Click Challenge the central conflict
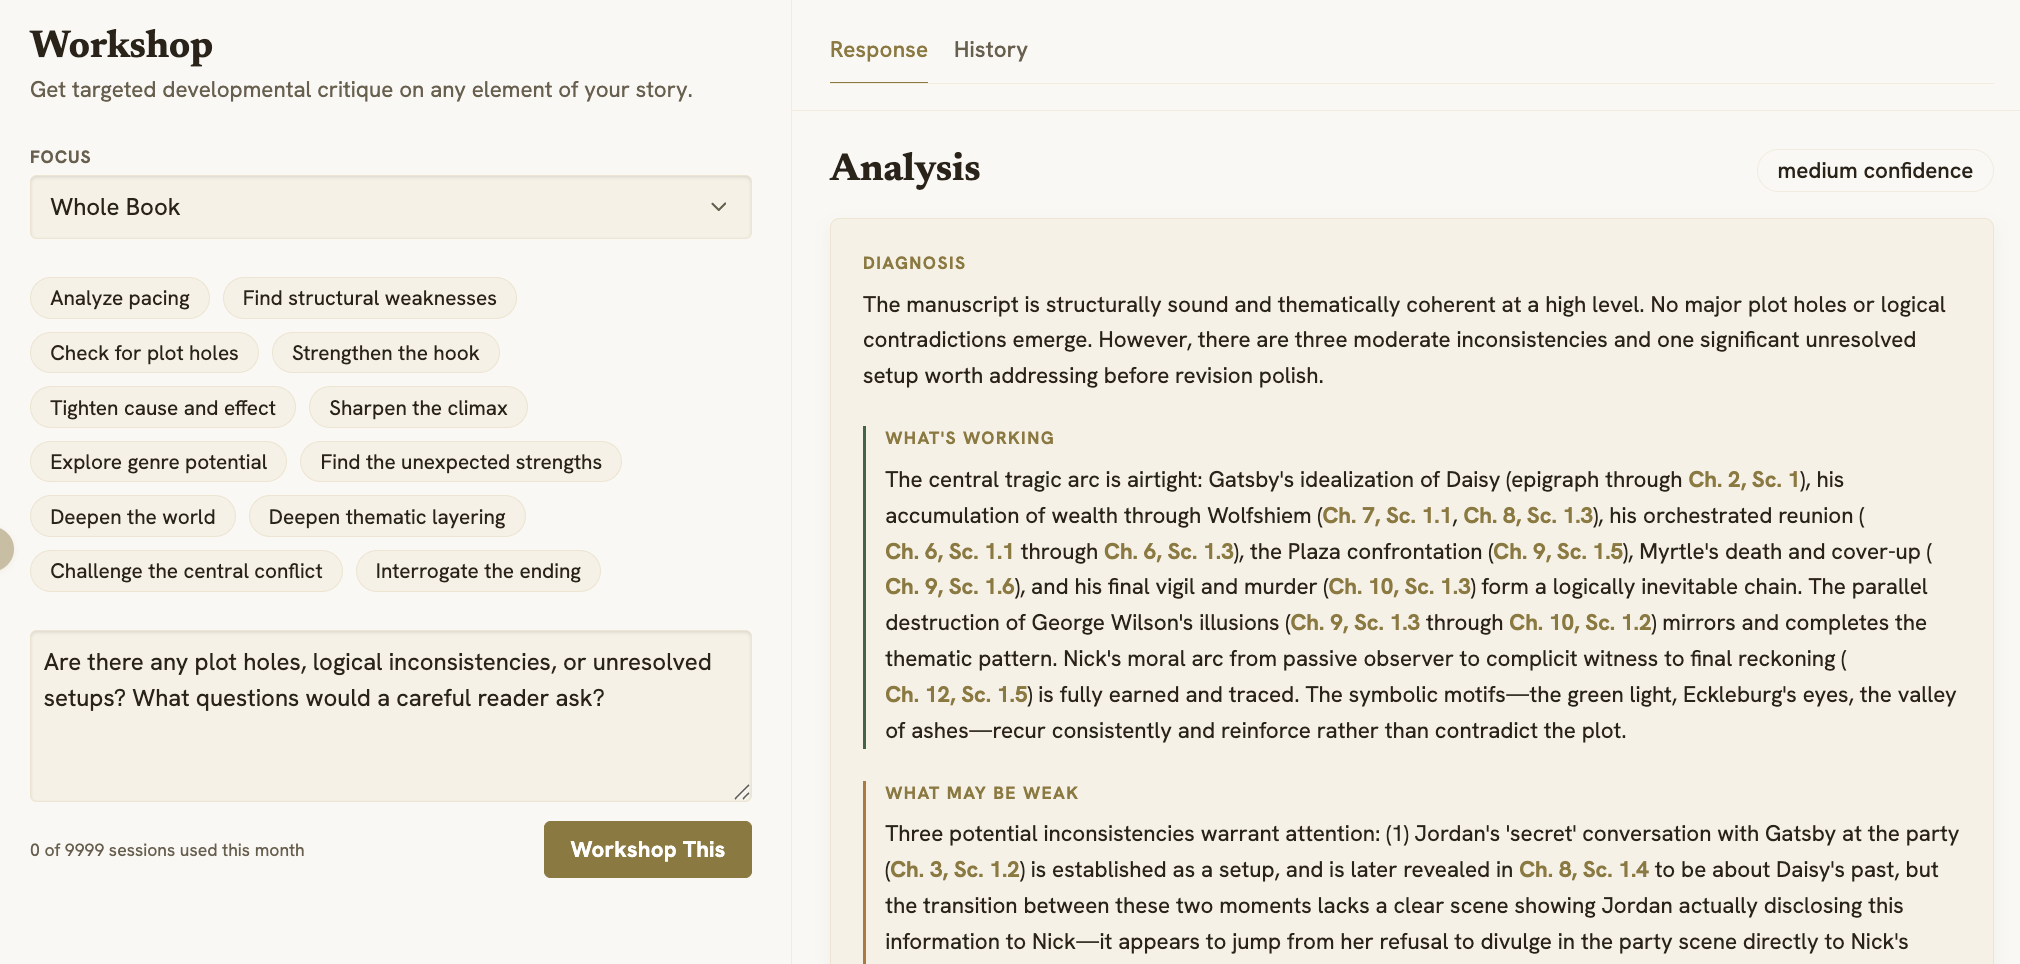 [x=187, y=571]
